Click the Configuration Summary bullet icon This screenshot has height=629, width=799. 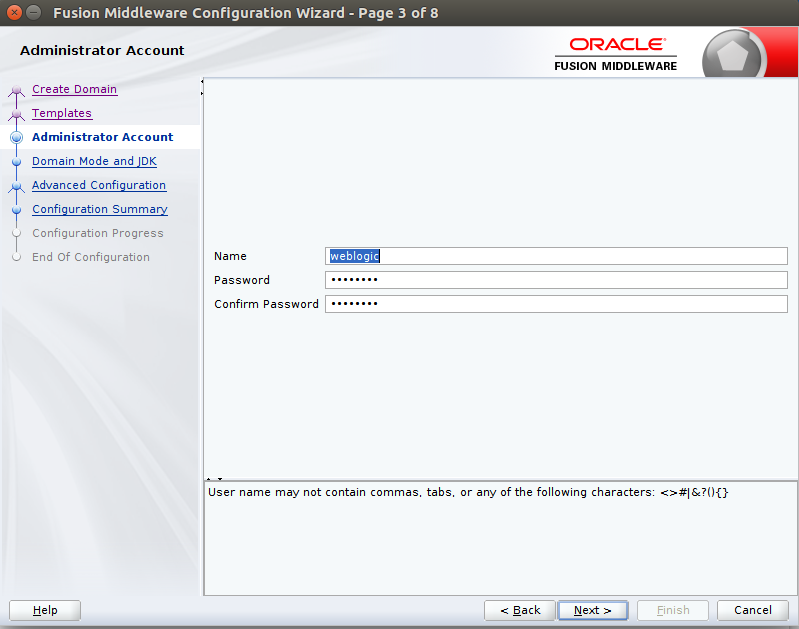16,209
